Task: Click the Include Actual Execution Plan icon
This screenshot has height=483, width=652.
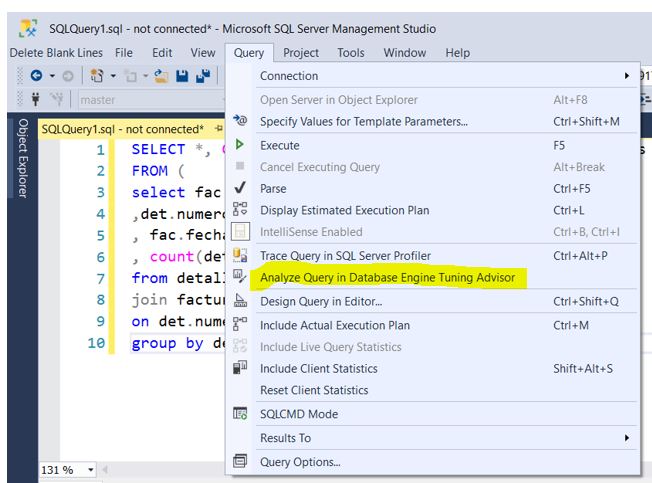Action: click(x=240, y=324)
